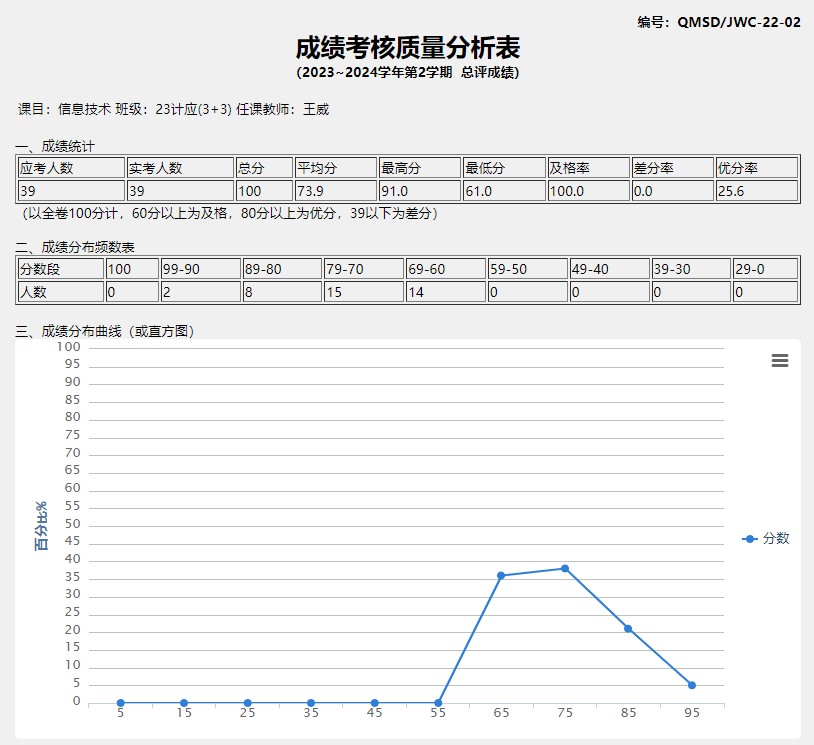Viewport: 814px width, 745px height.
Task: Click the chart data point at score 35
Action: (x=311, y=703)
